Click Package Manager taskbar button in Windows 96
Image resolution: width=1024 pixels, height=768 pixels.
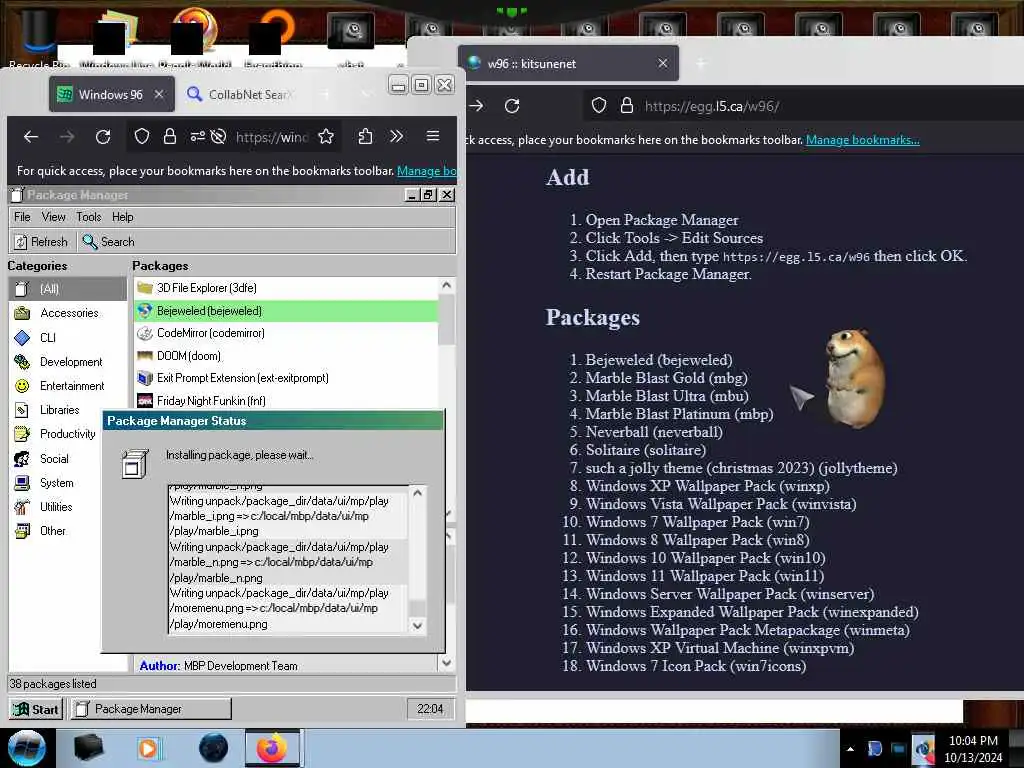(x=151, y=709)
